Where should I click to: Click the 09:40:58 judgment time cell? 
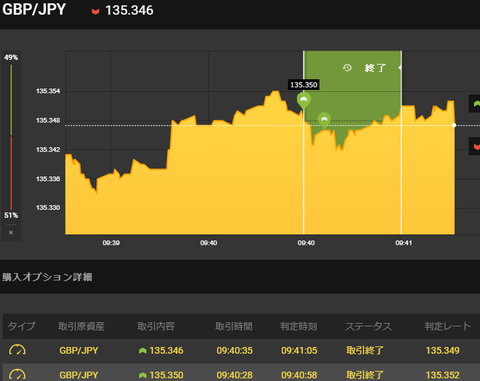(299, 375)
